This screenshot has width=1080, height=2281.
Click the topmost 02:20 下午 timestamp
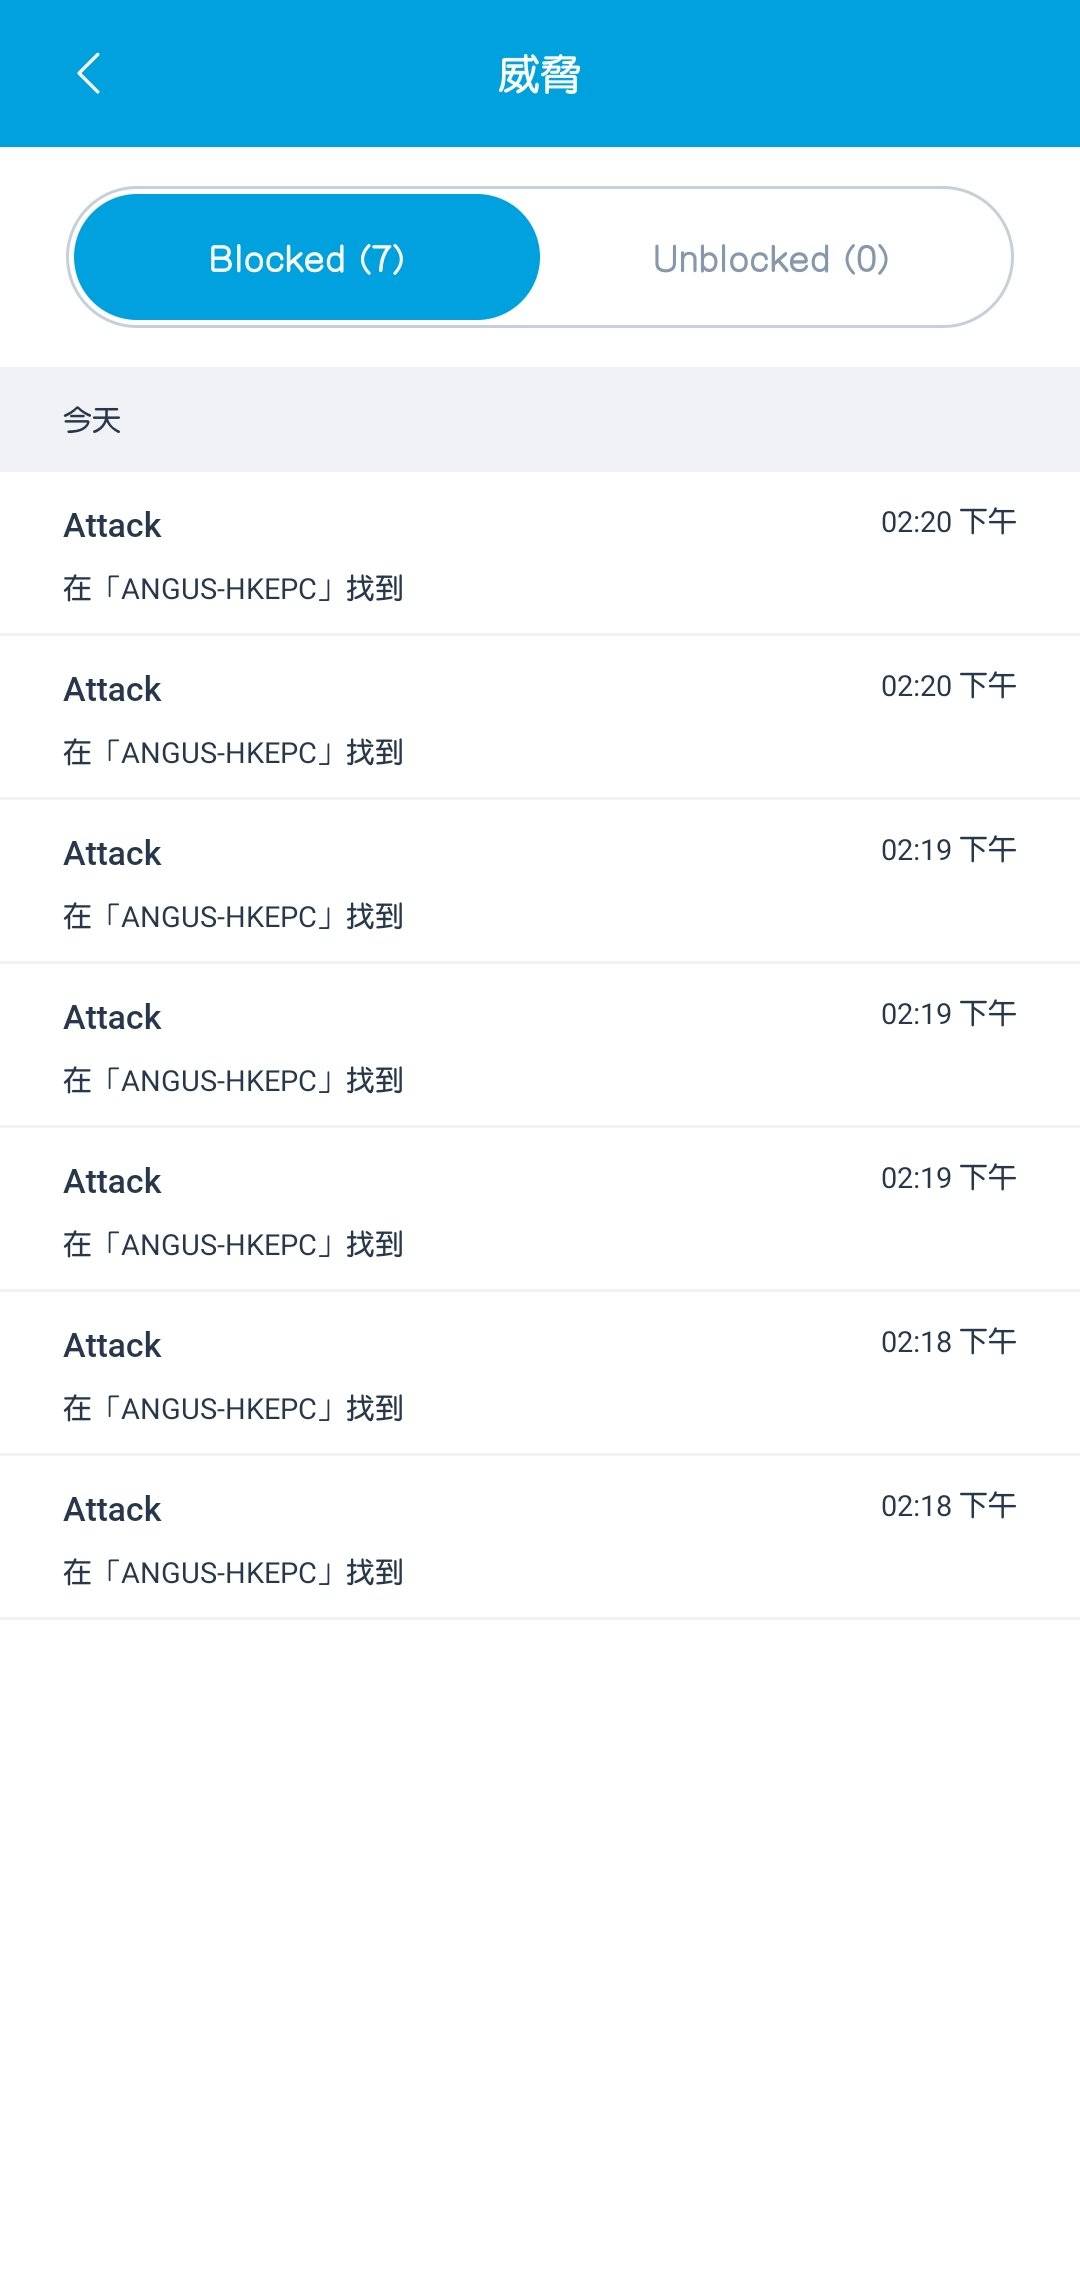pos(947,522)
